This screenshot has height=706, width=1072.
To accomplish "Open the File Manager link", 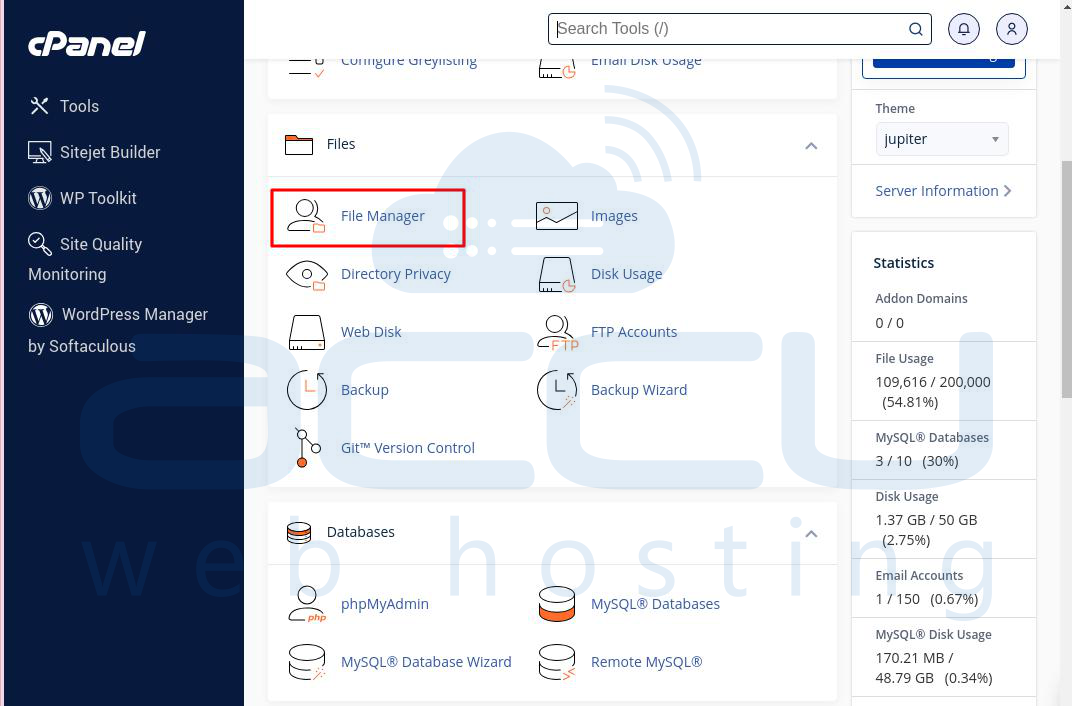I will pos(383,216).
